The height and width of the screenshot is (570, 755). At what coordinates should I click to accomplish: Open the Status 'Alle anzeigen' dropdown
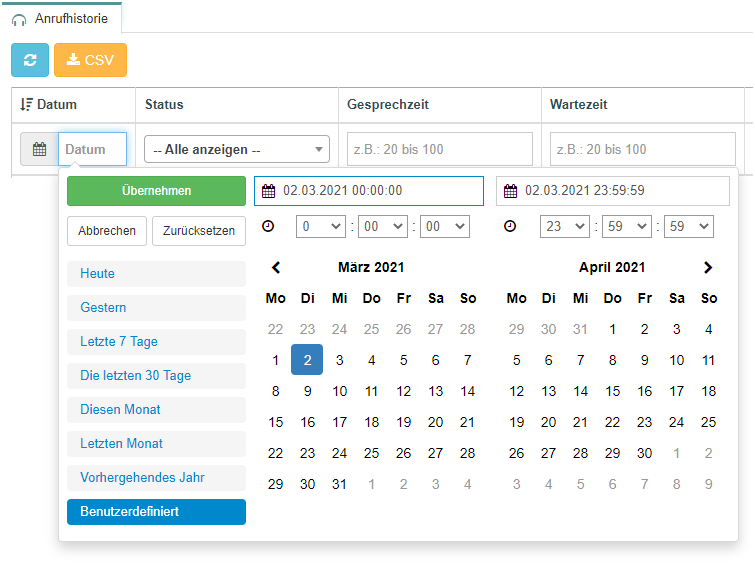237,149
